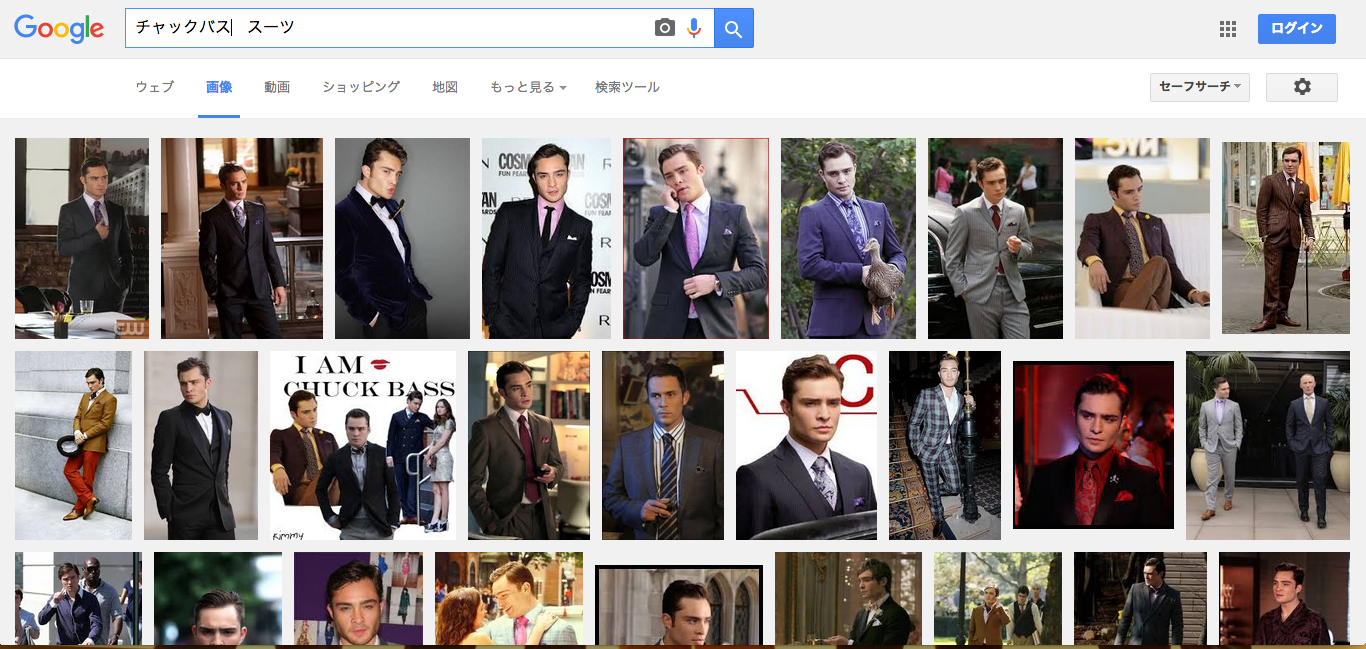Select the active 画像 tab
Viewport: 1366px width, 649px height.
coord(219,87)
